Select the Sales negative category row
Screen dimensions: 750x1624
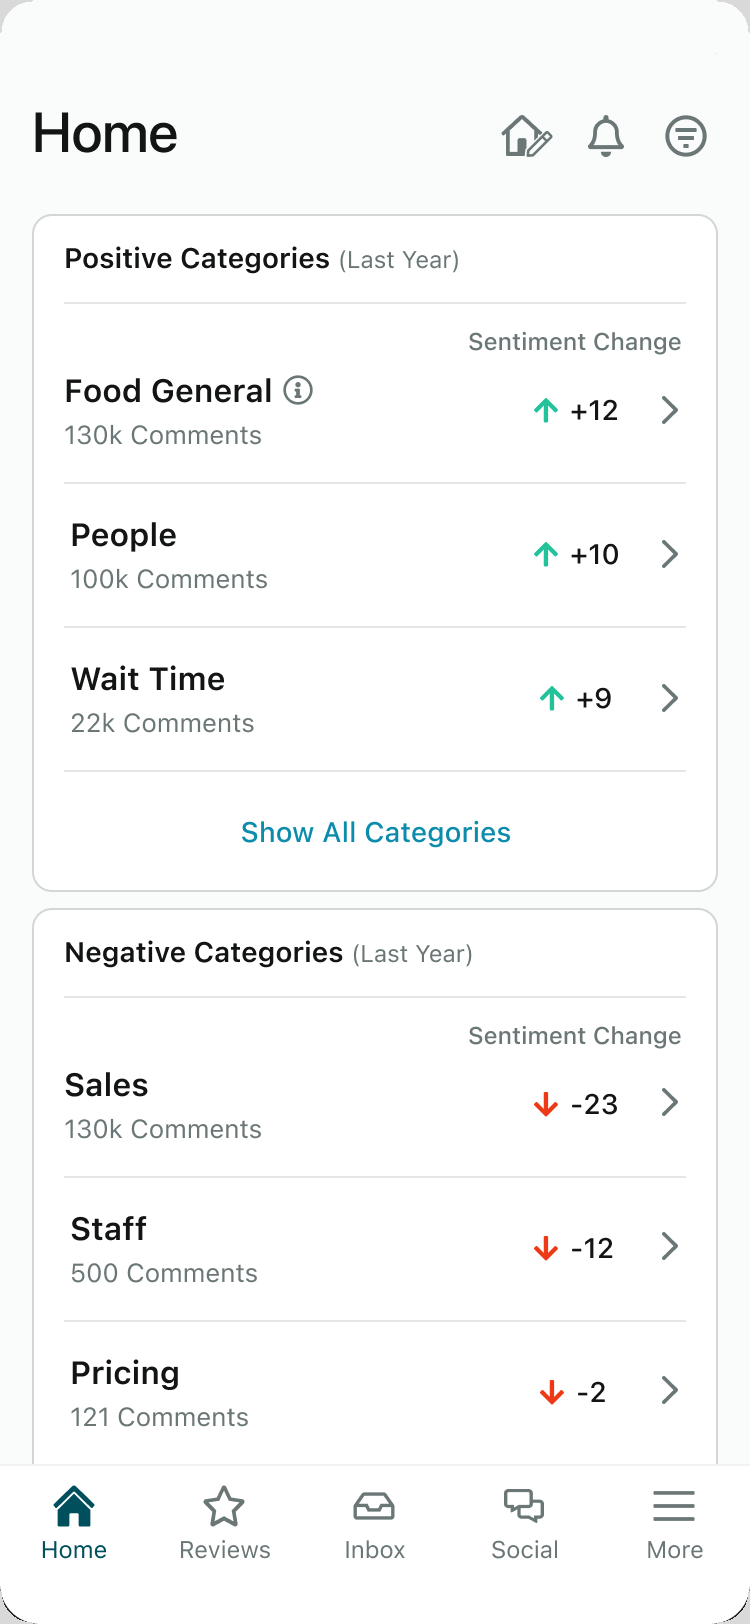click(x=375, y=1105)
